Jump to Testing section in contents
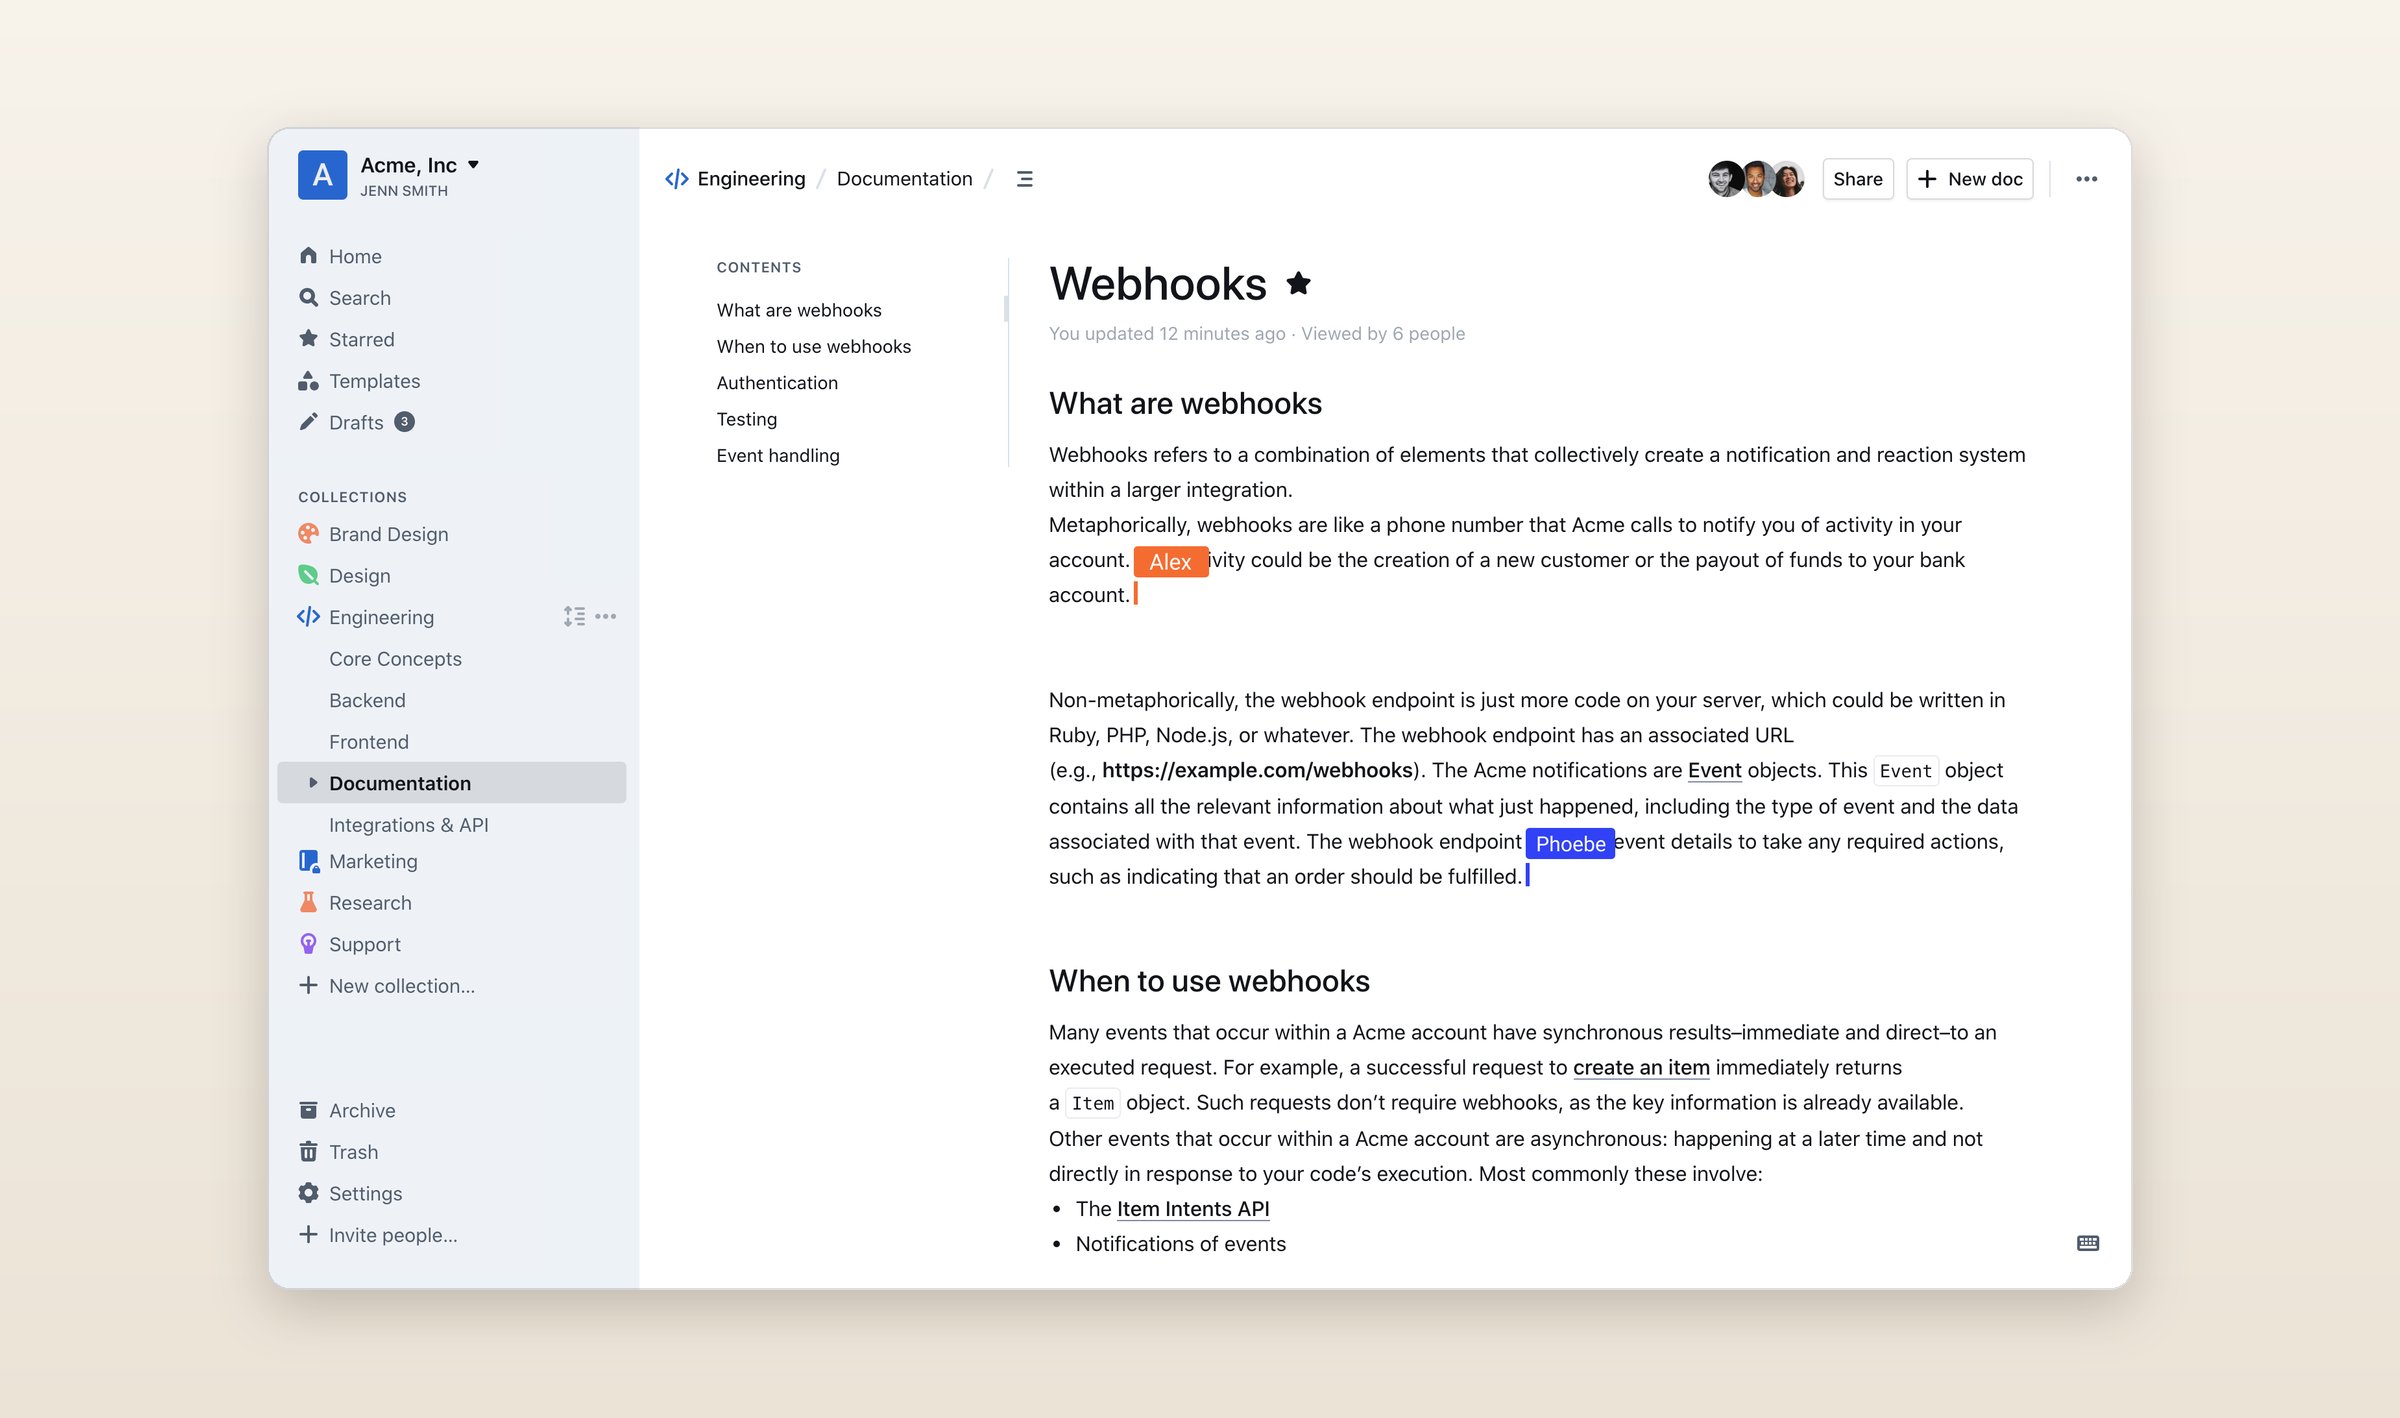 point(746,419)
